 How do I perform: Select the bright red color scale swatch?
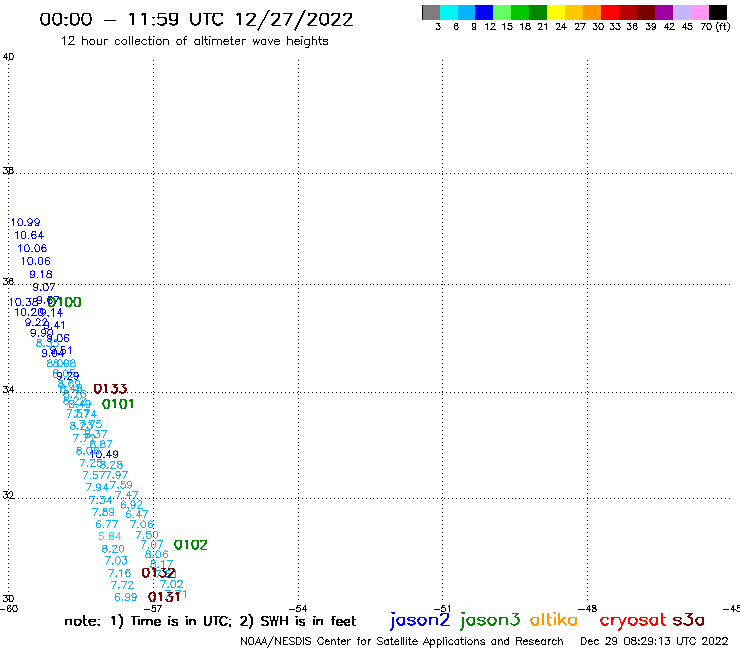pyautogui.click(x=610, y=12)
